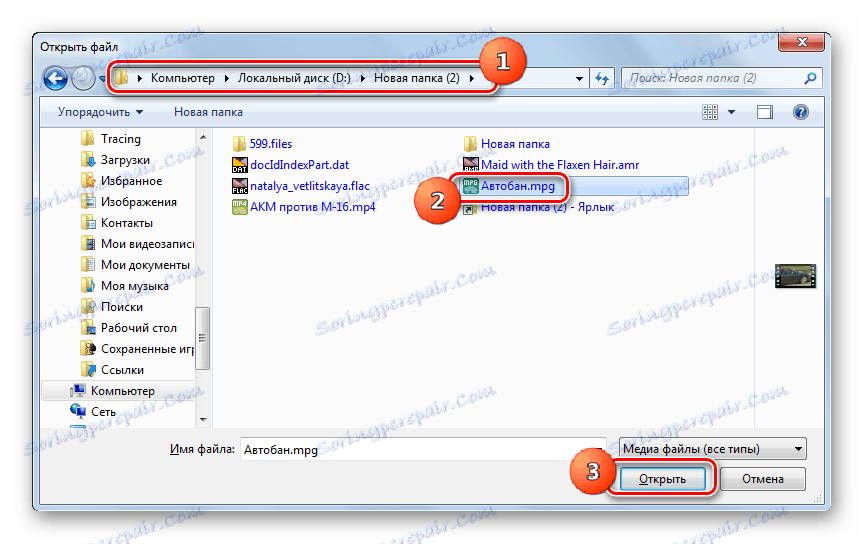Click the Избранное star folder icon
The width and height of the screenshot is (864, 544).
87,180
